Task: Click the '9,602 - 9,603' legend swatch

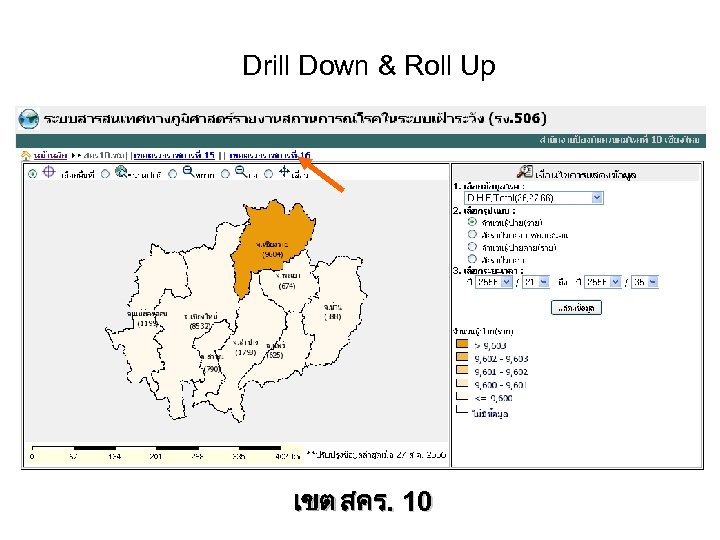Action: (462, 357)
